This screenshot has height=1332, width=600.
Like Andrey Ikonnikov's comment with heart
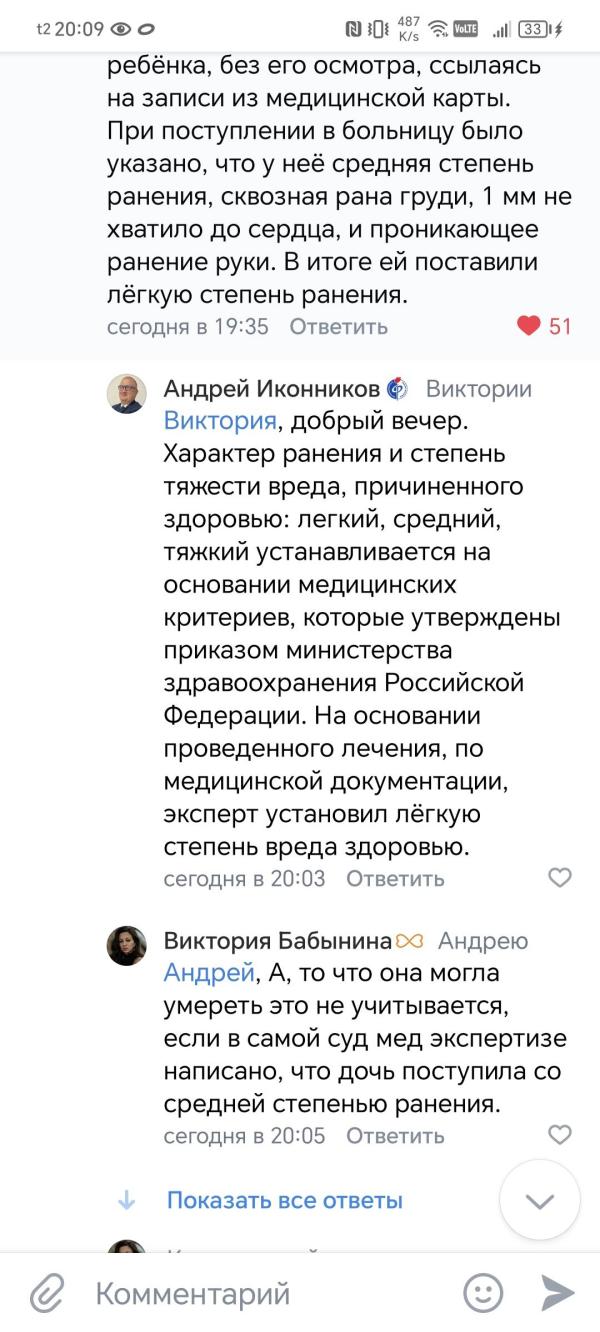coord(560,878)
